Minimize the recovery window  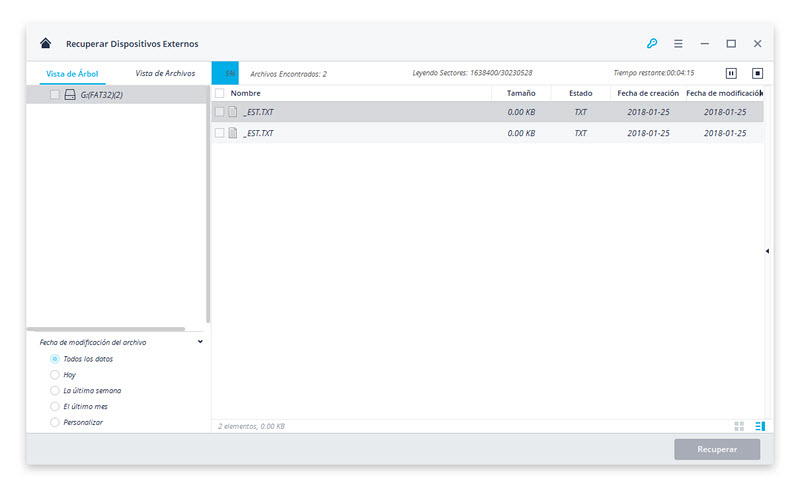click(705, 44)
